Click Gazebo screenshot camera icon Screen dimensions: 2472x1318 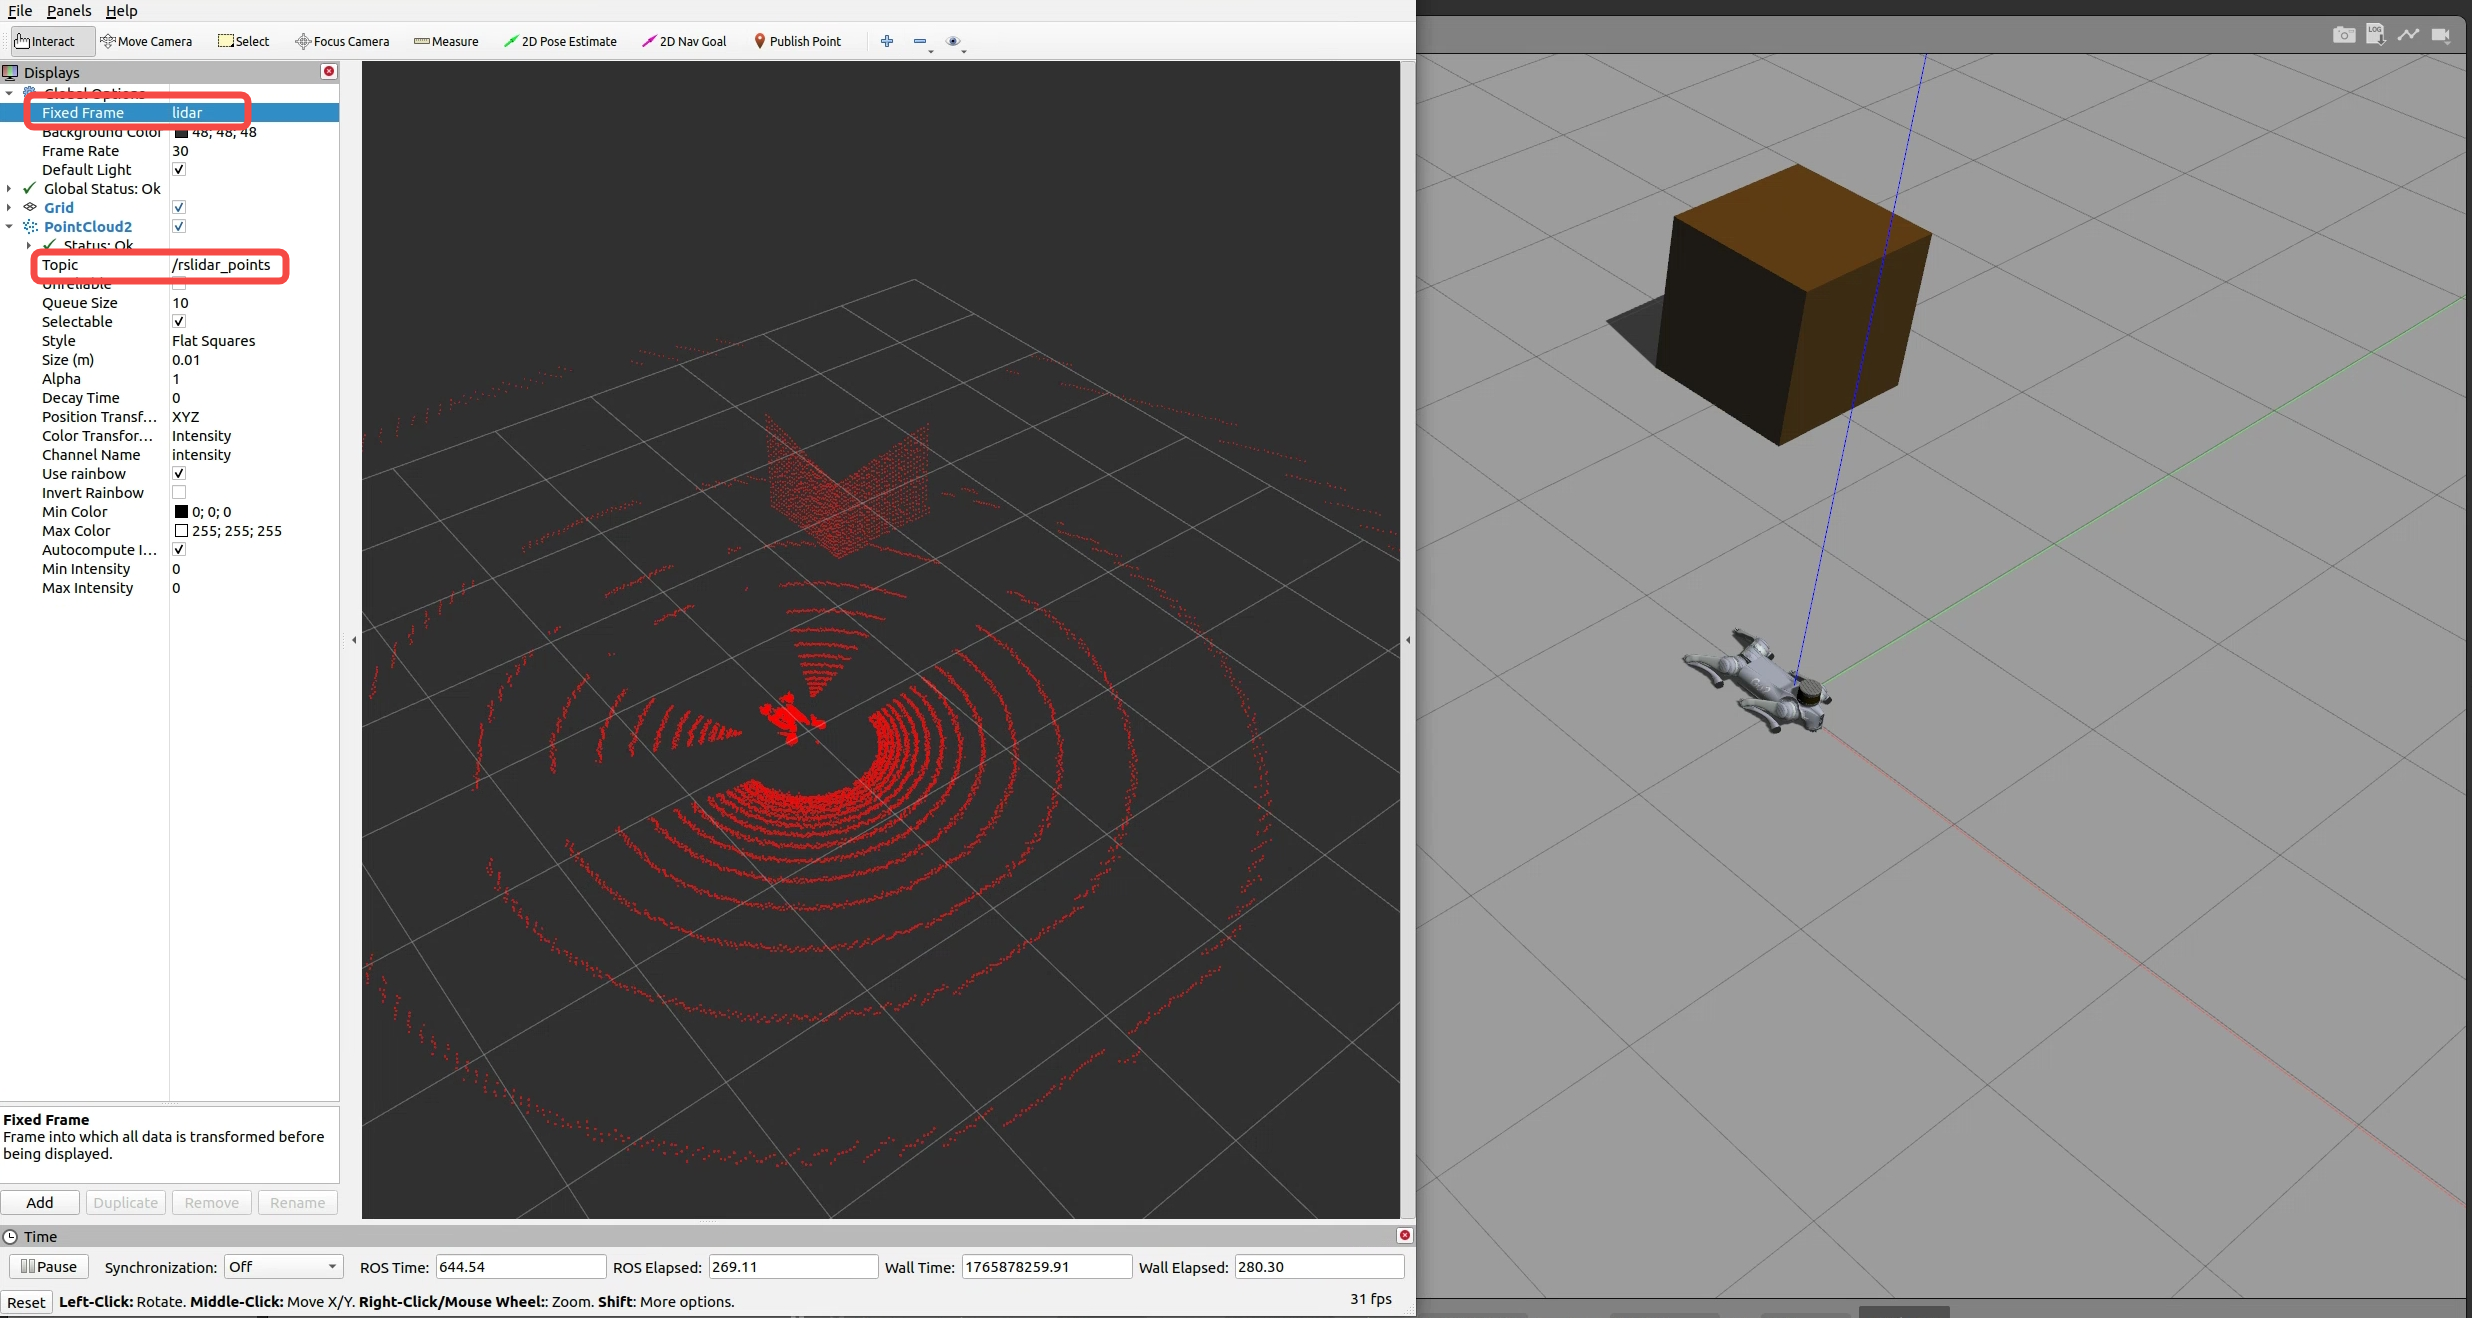2343,35
